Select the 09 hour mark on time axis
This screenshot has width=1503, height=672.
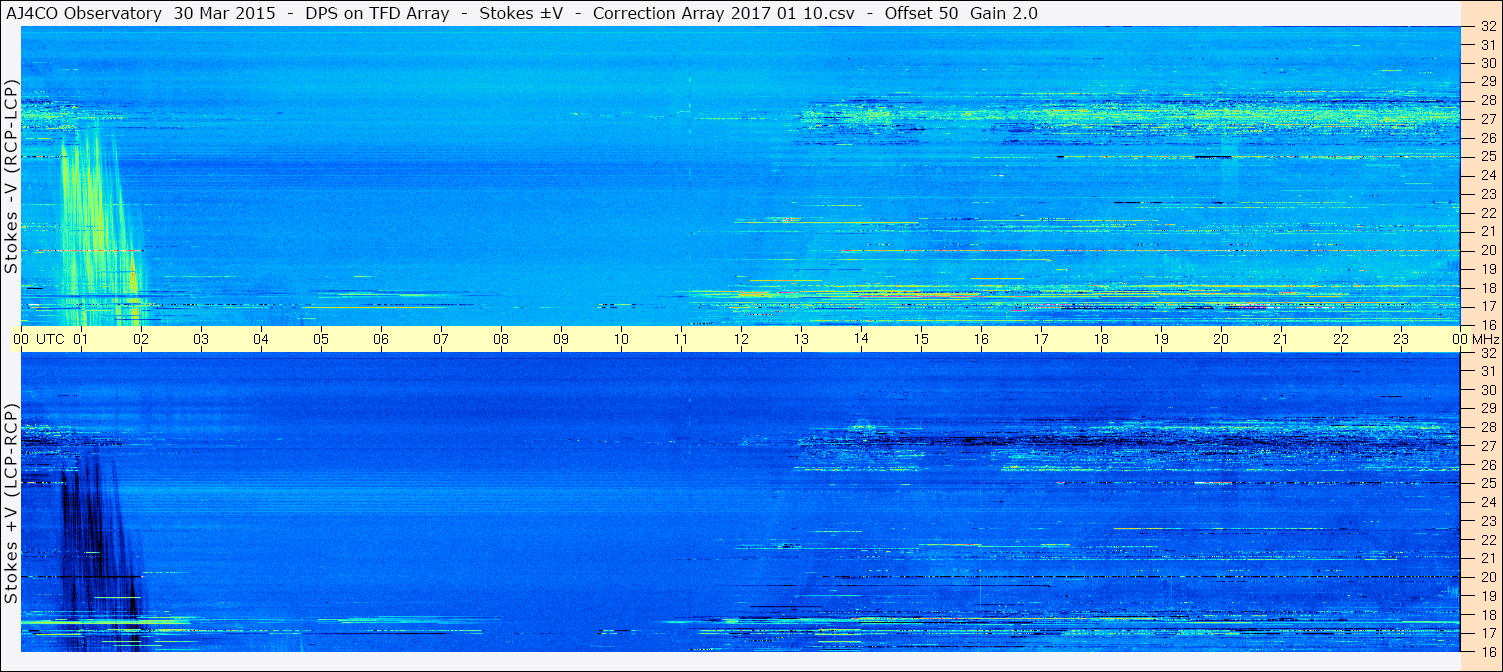[561, 339]
